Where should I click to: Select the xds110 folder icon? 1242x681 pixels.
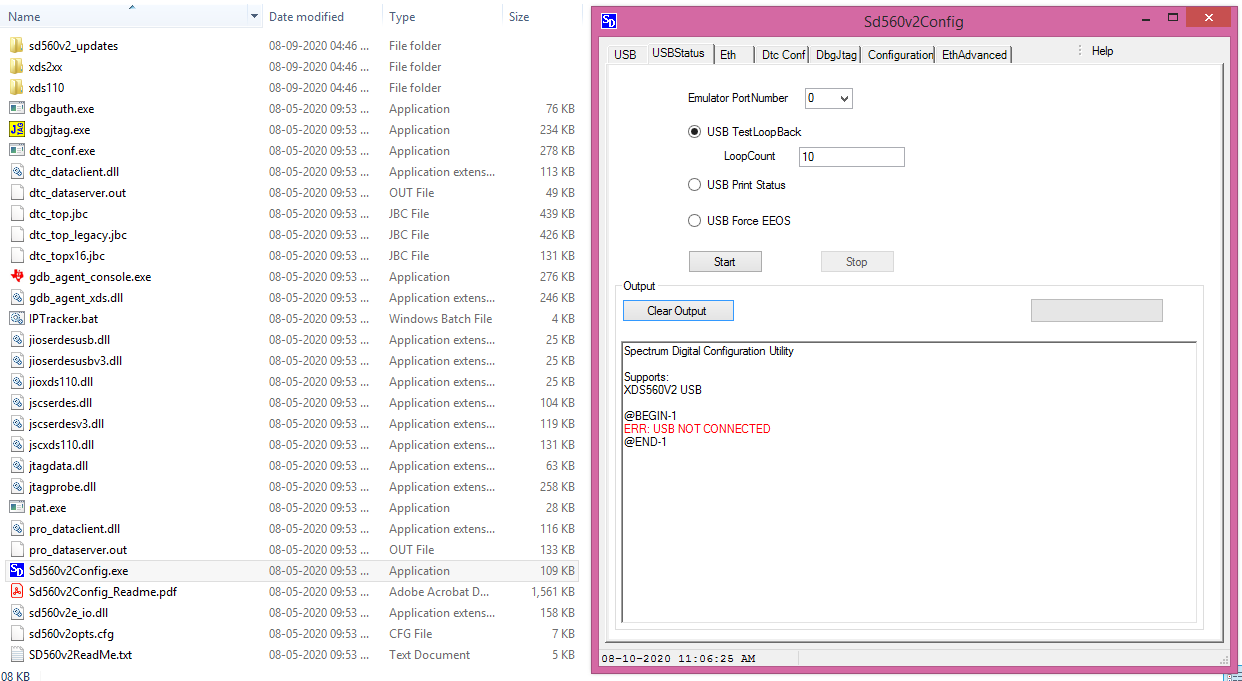pyautogui.click(x=16, y=88)
